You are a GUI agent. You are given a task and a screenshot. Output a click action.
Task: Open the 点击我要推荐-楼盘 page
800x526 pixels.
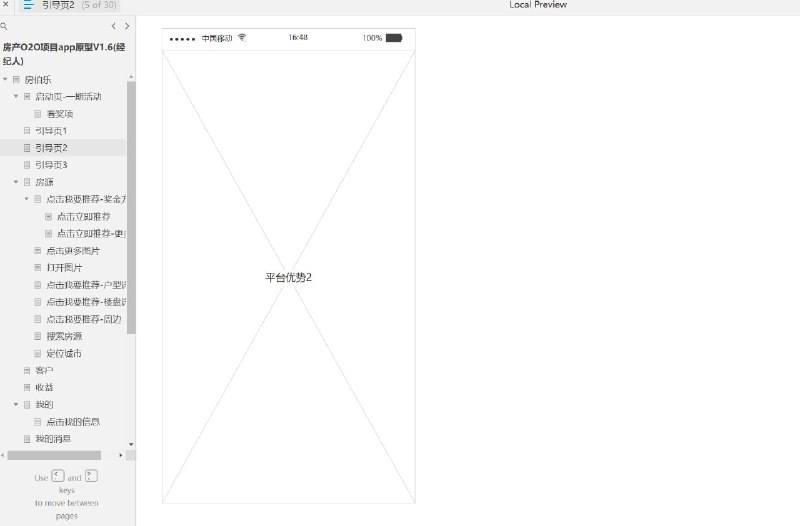point(86,302)
